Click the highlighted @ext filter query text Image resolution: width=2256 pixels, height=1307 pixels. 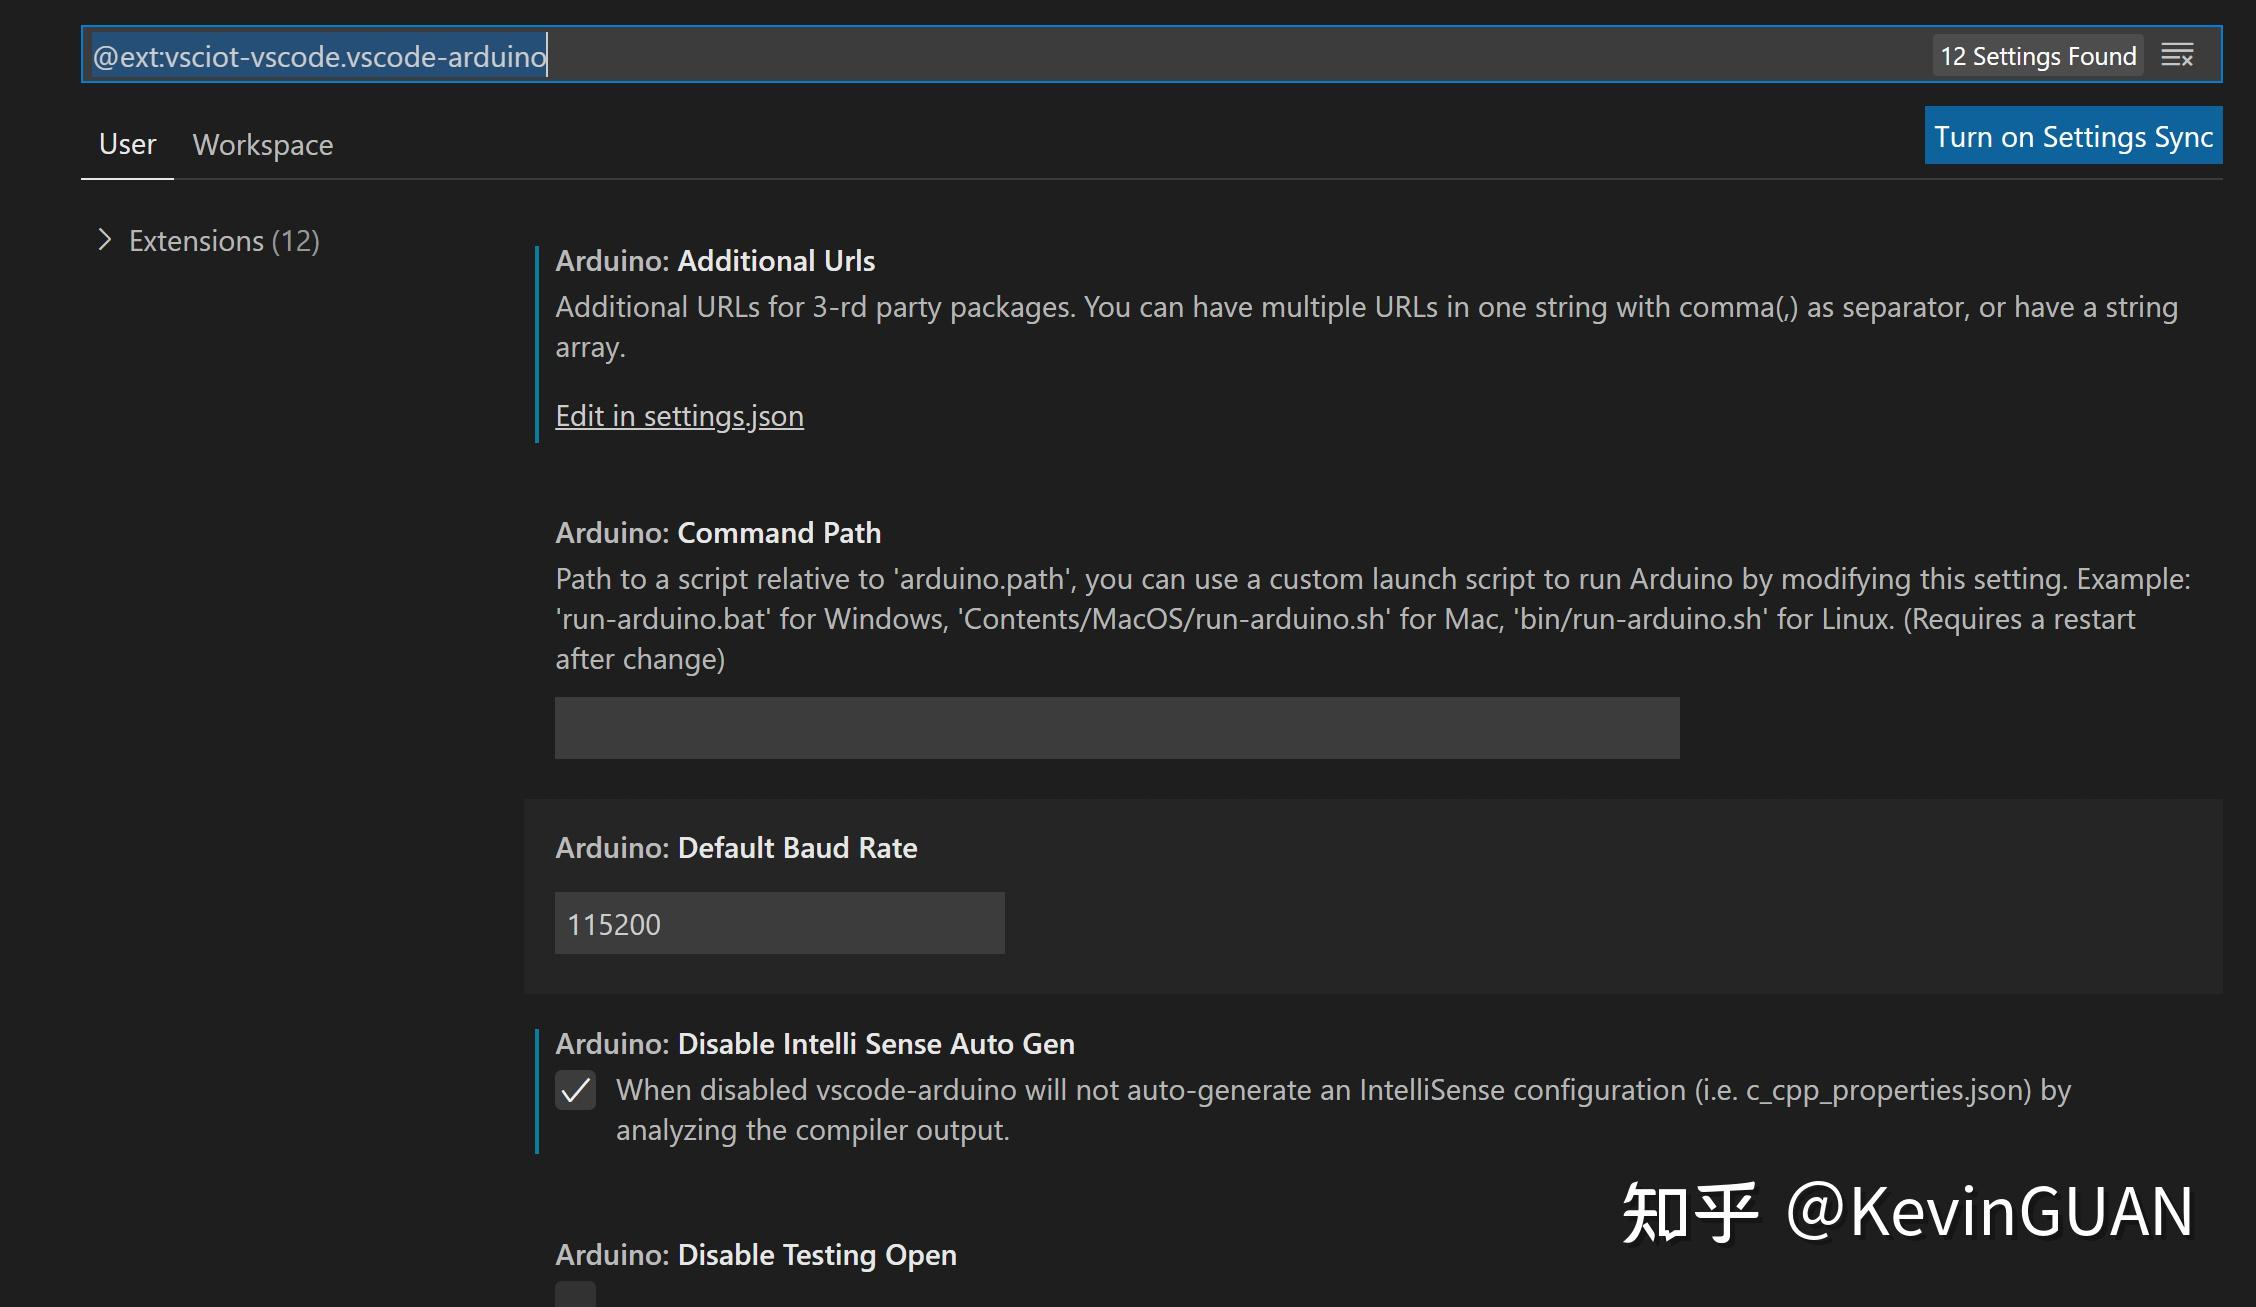point(318,56)
